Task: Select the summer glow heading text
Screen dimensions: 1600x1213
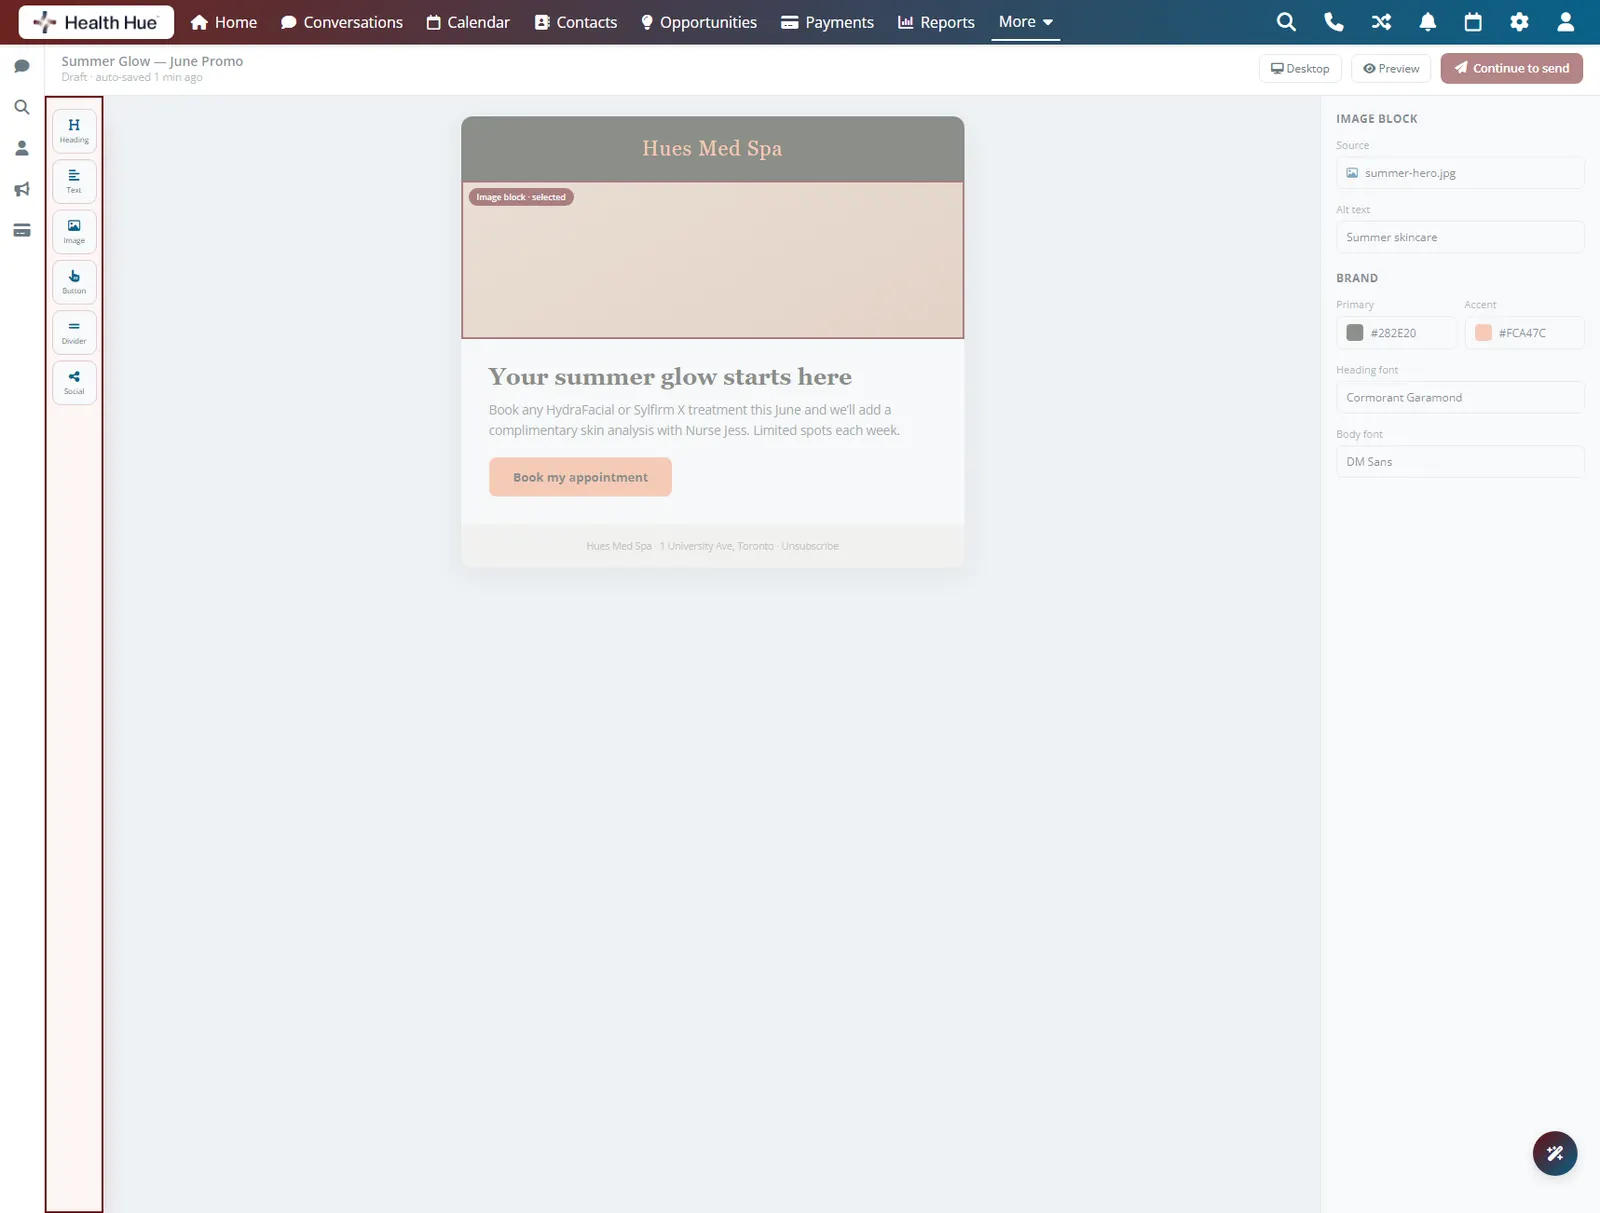Action: (670, 377)
